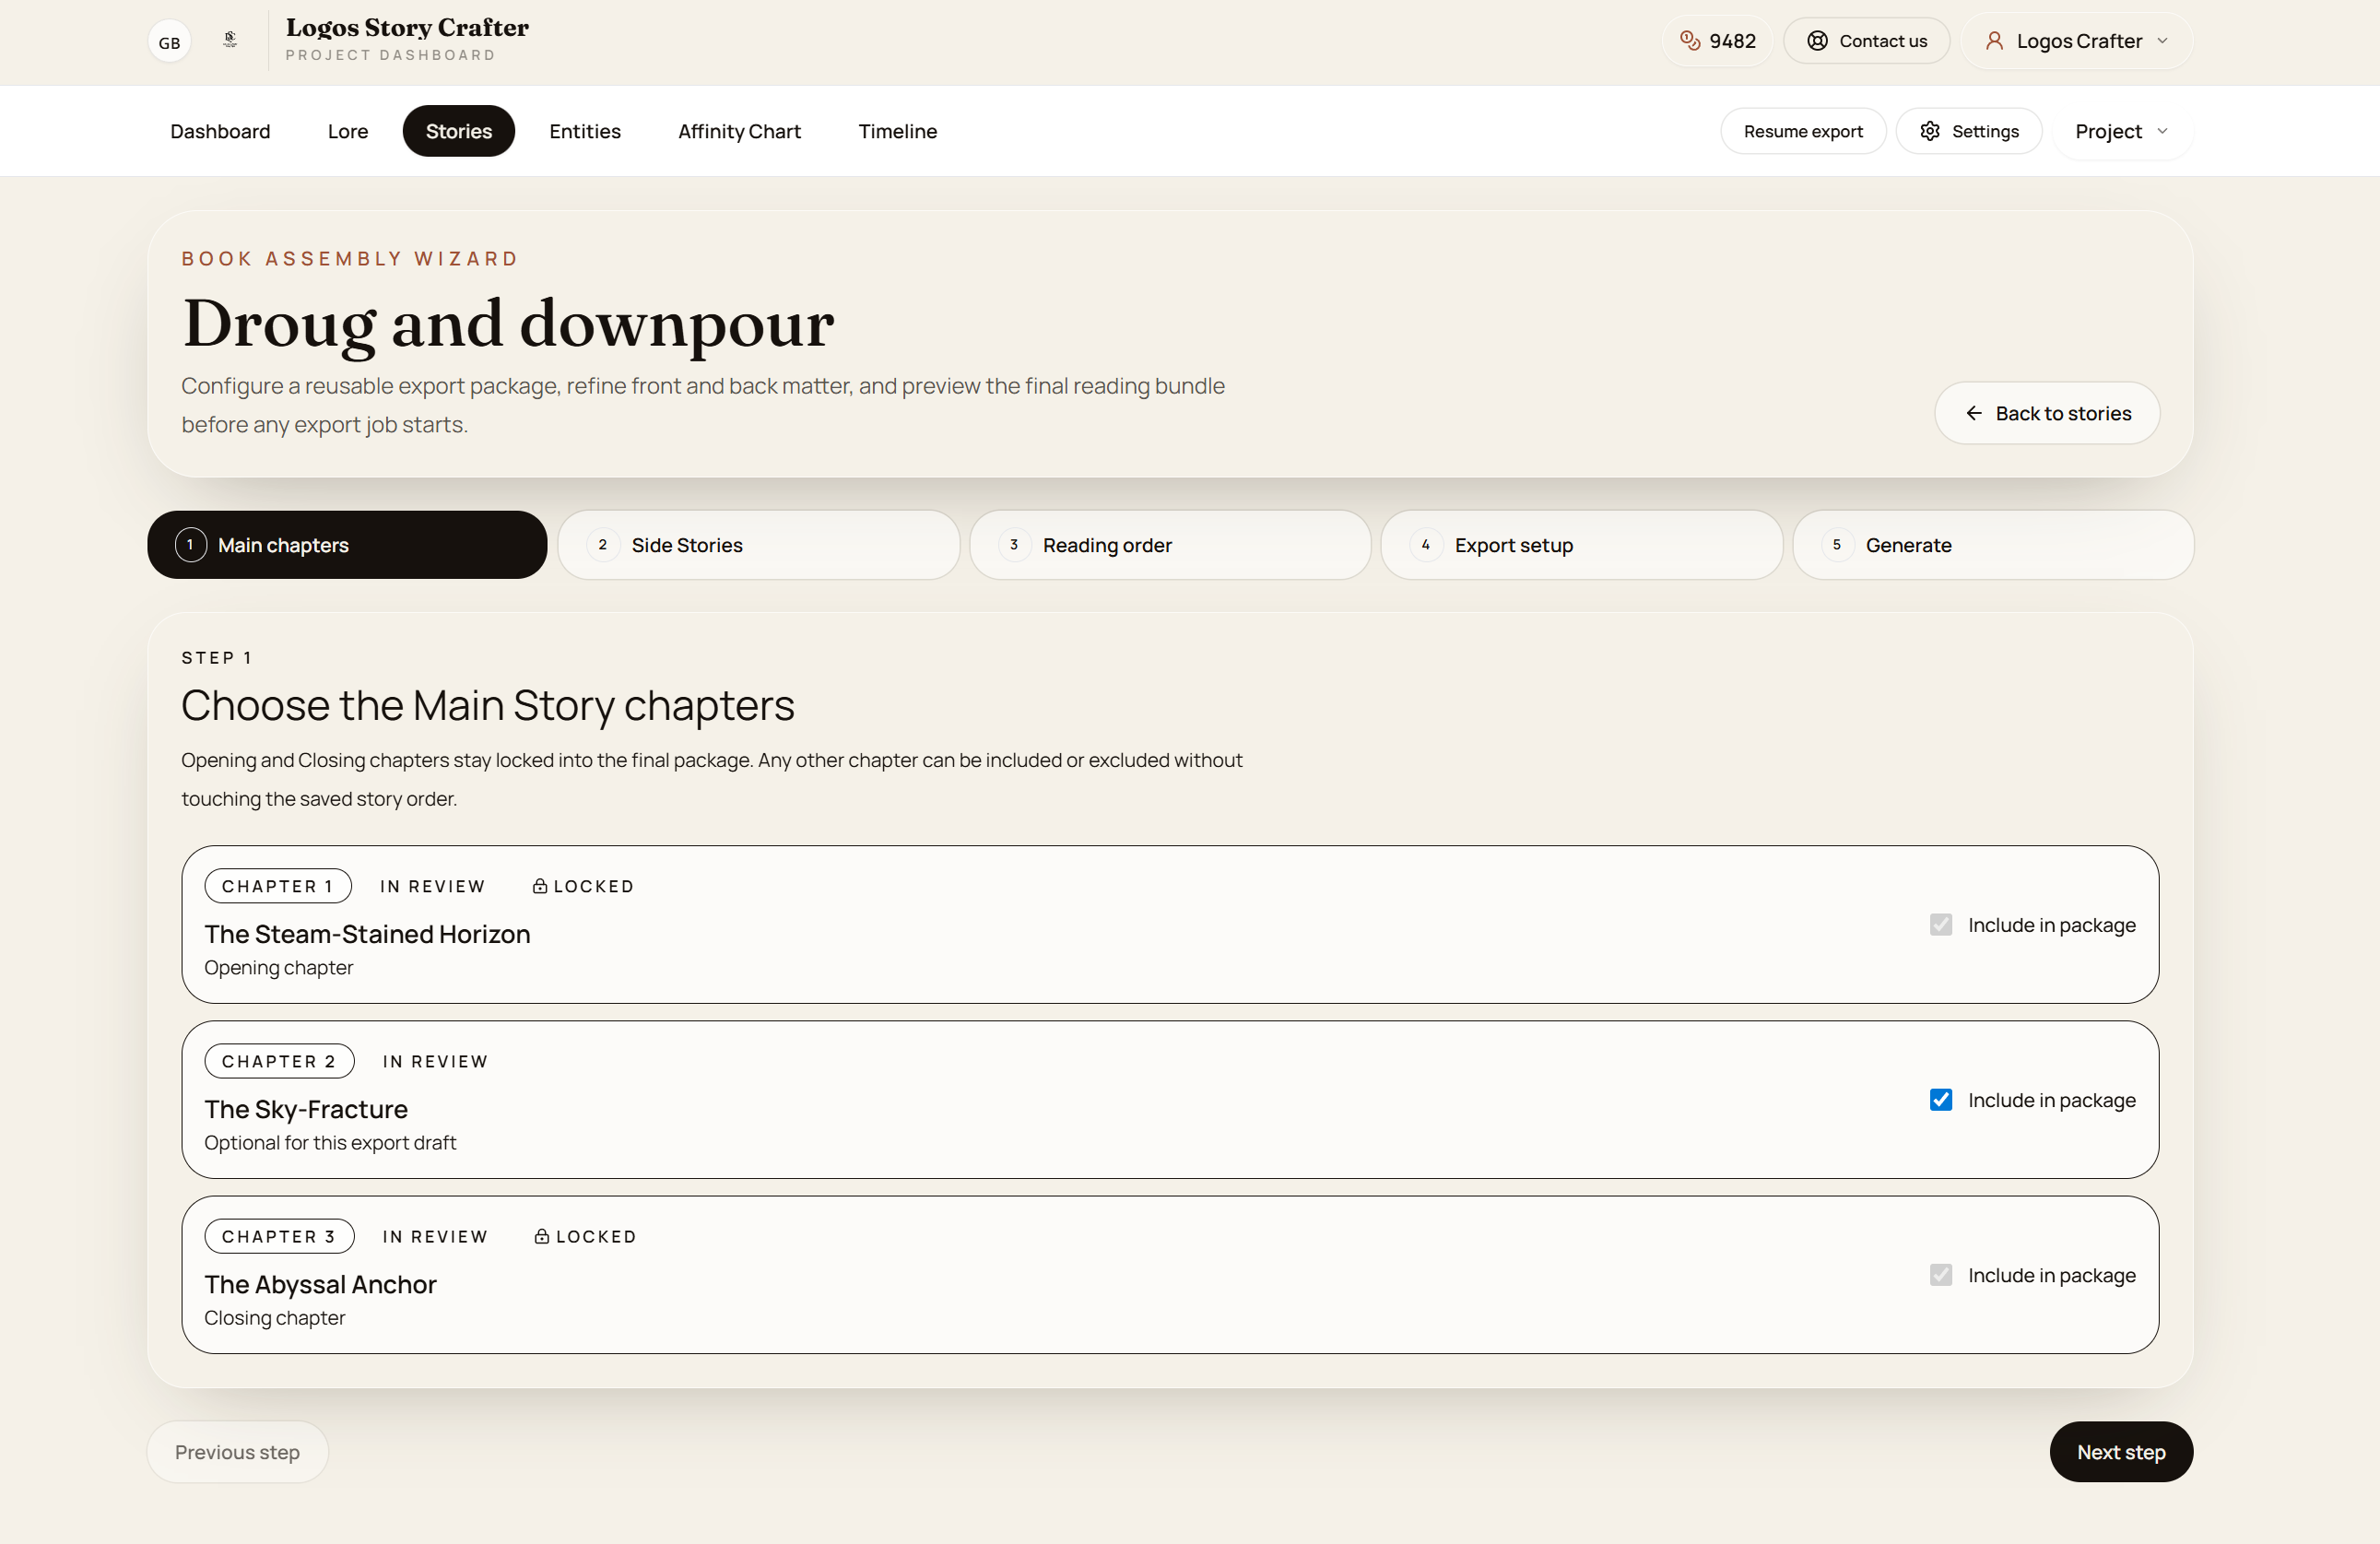Click the gear icon in Settings
2380x1544 pixels.
click(x=1930, y=131)
